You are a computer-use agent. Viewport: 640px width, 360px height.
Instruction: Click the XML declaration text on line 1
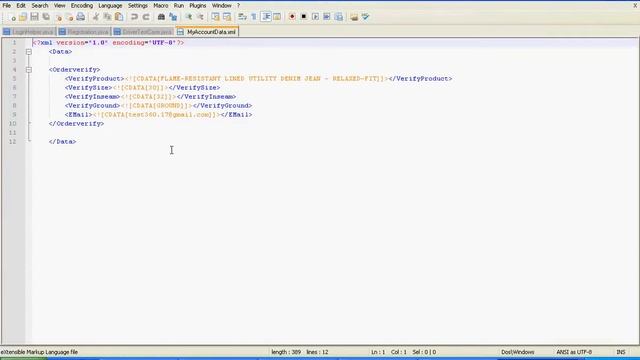108,42
